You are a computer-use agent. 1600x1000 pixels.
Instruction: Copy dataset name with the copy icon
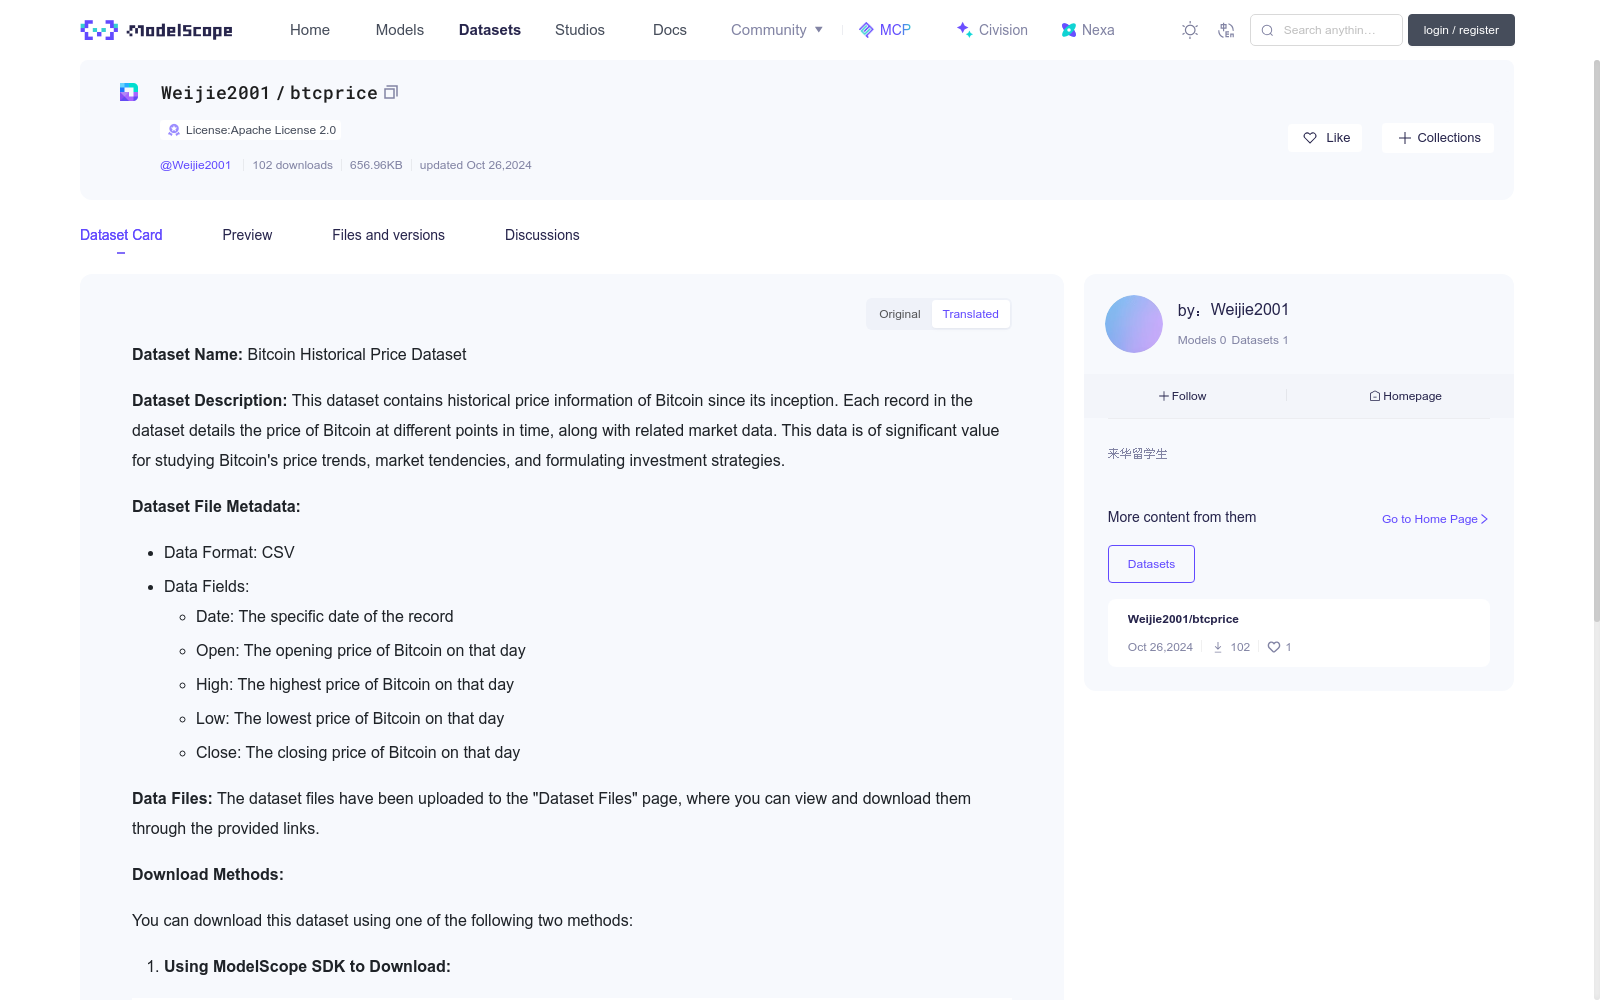click(x=391, y=92)
